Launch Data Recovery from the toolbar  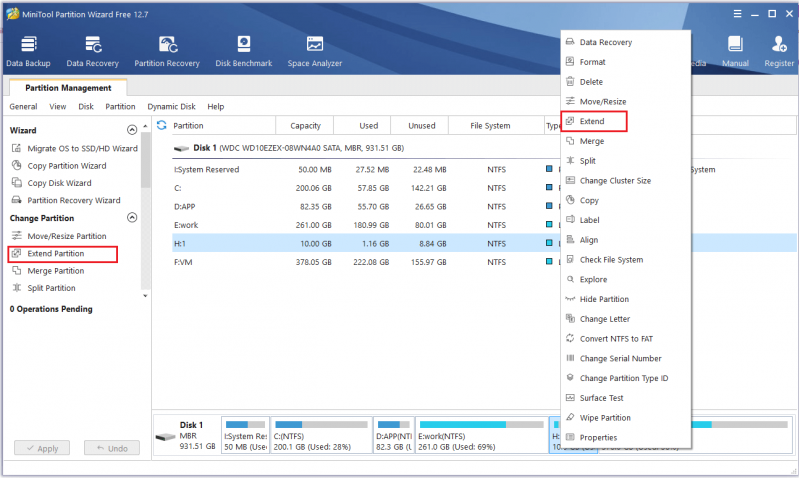pyautogui.click(x=92, y=52)
